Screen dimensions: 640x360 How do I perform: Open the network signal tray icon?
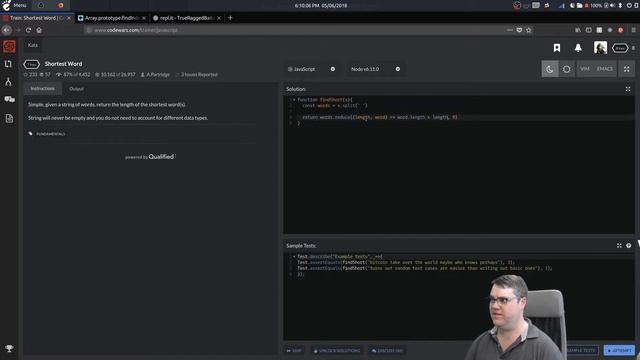tap(562, 5)
